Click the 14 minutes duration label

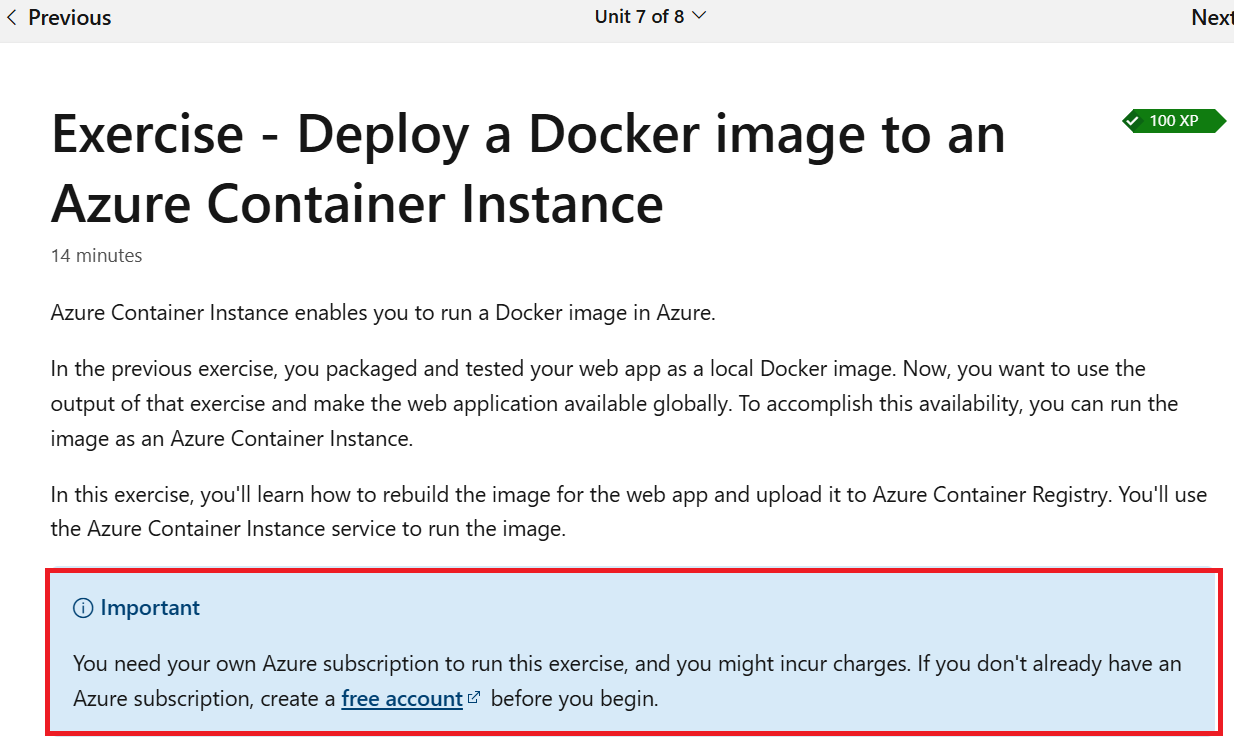pos(96,255)
